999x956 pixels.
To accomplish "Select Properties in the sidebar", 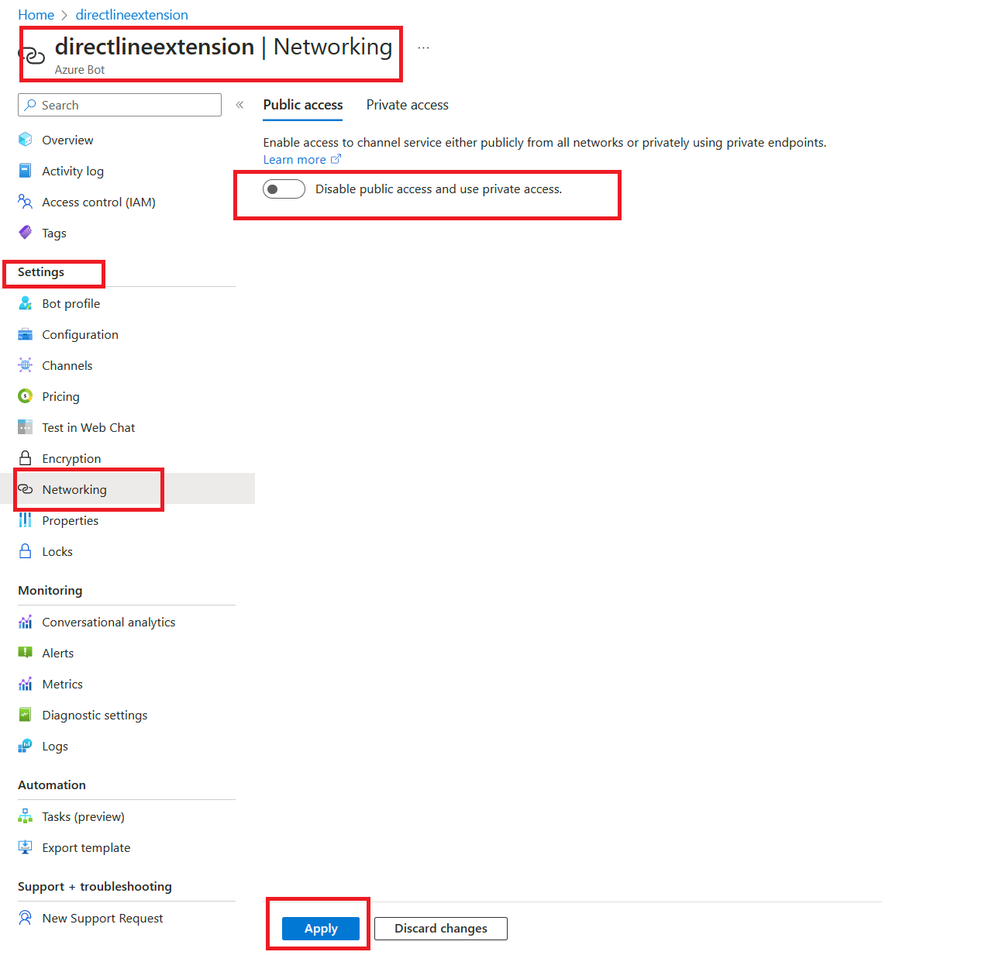I will [70, 520].
